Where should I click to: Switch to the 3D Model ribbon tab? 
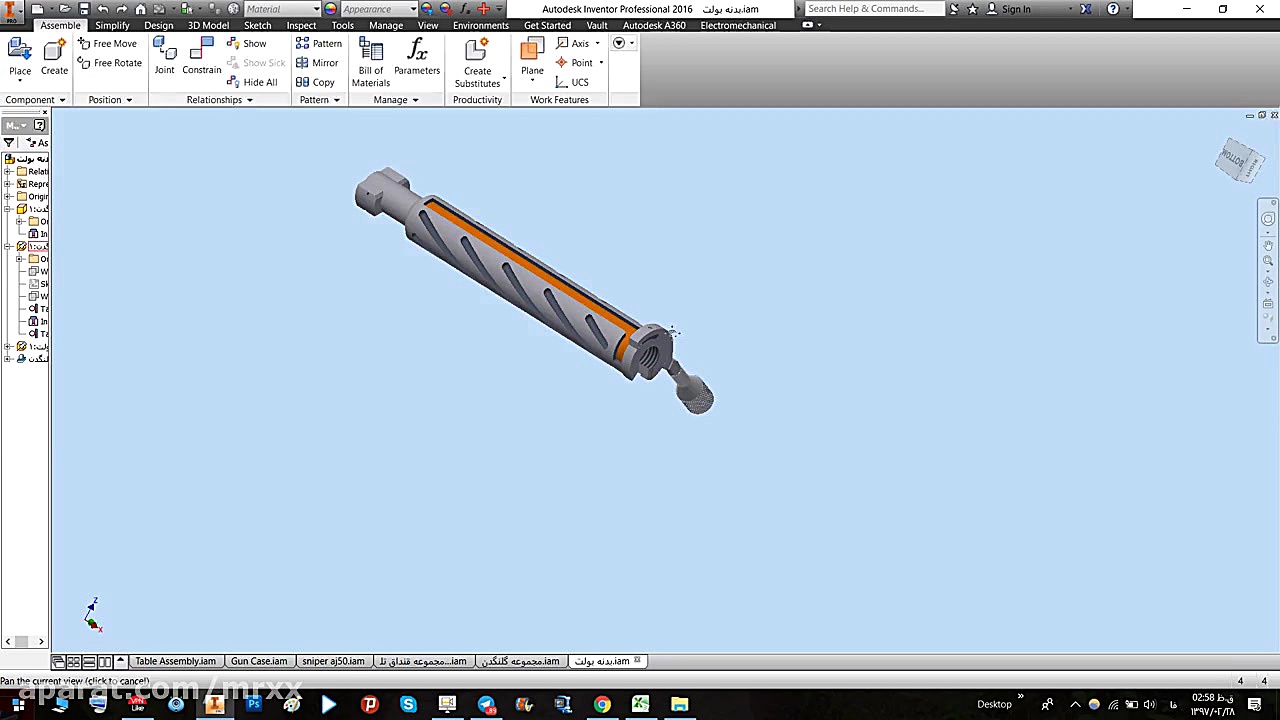[x=208, y=25]
